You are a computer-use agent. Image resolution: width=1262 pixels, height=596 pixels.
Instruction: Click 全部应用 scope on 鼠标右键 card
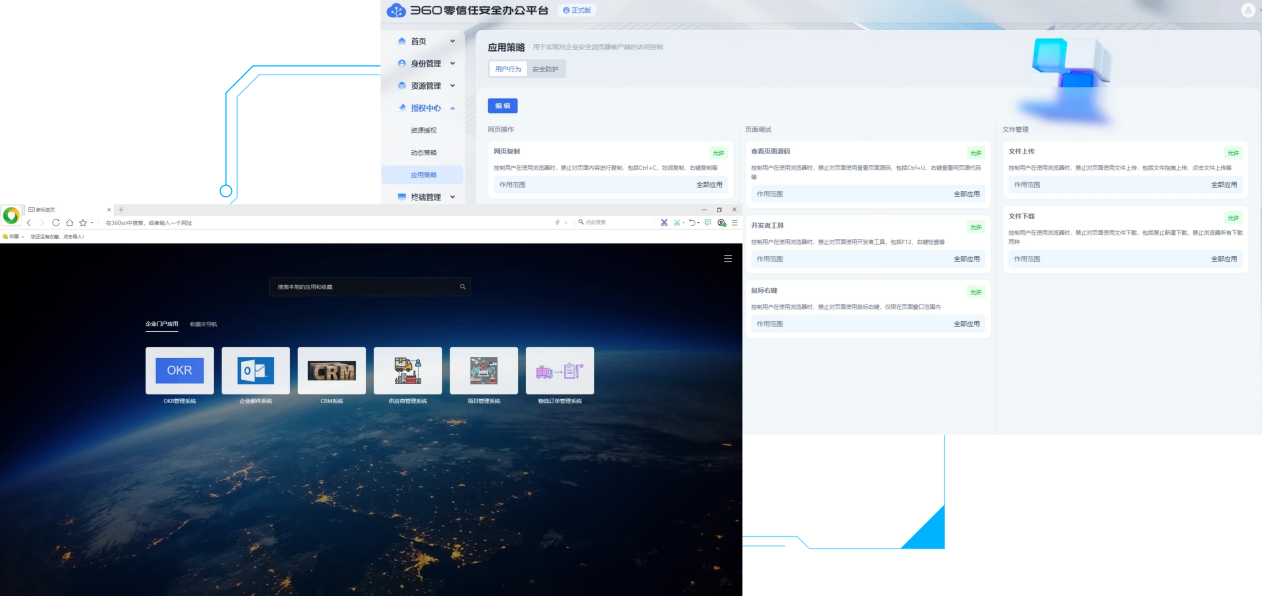(966, 323)
